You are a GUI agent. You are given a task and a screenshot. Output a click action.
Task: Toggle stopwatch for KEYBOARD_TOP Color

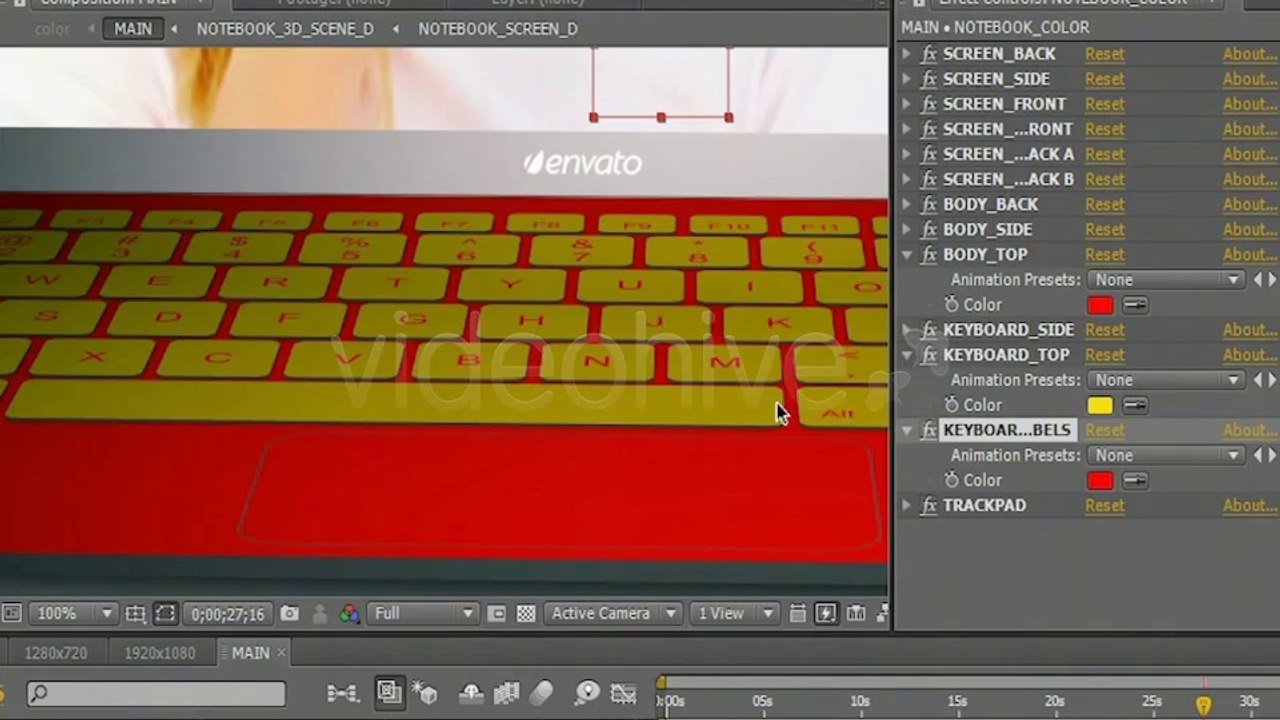tap(952, 405)
